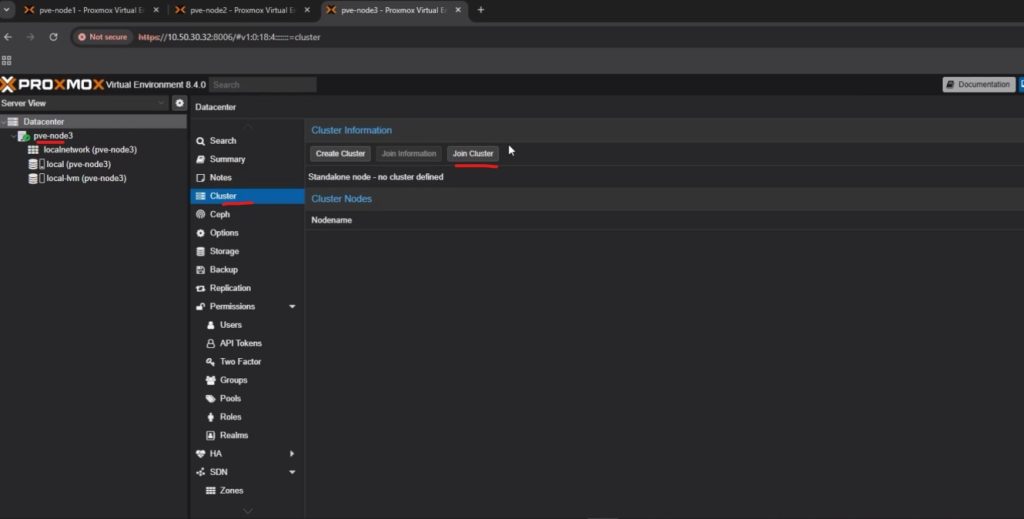This screenshot has width=1024, height=519.
Task: Open the Documentation button
Action: [x=978, y=84]
